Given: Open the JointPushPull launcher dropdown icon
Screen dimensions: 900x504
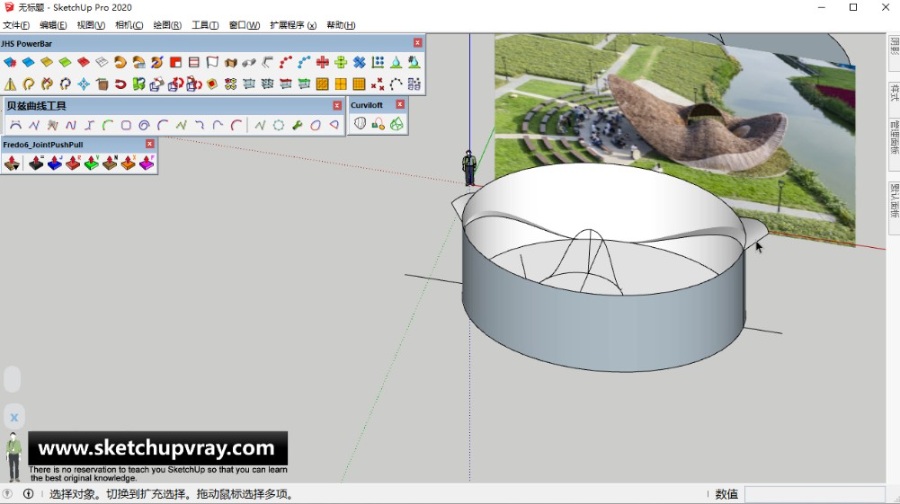Looking at the screenshot, I should pos(12,164).
